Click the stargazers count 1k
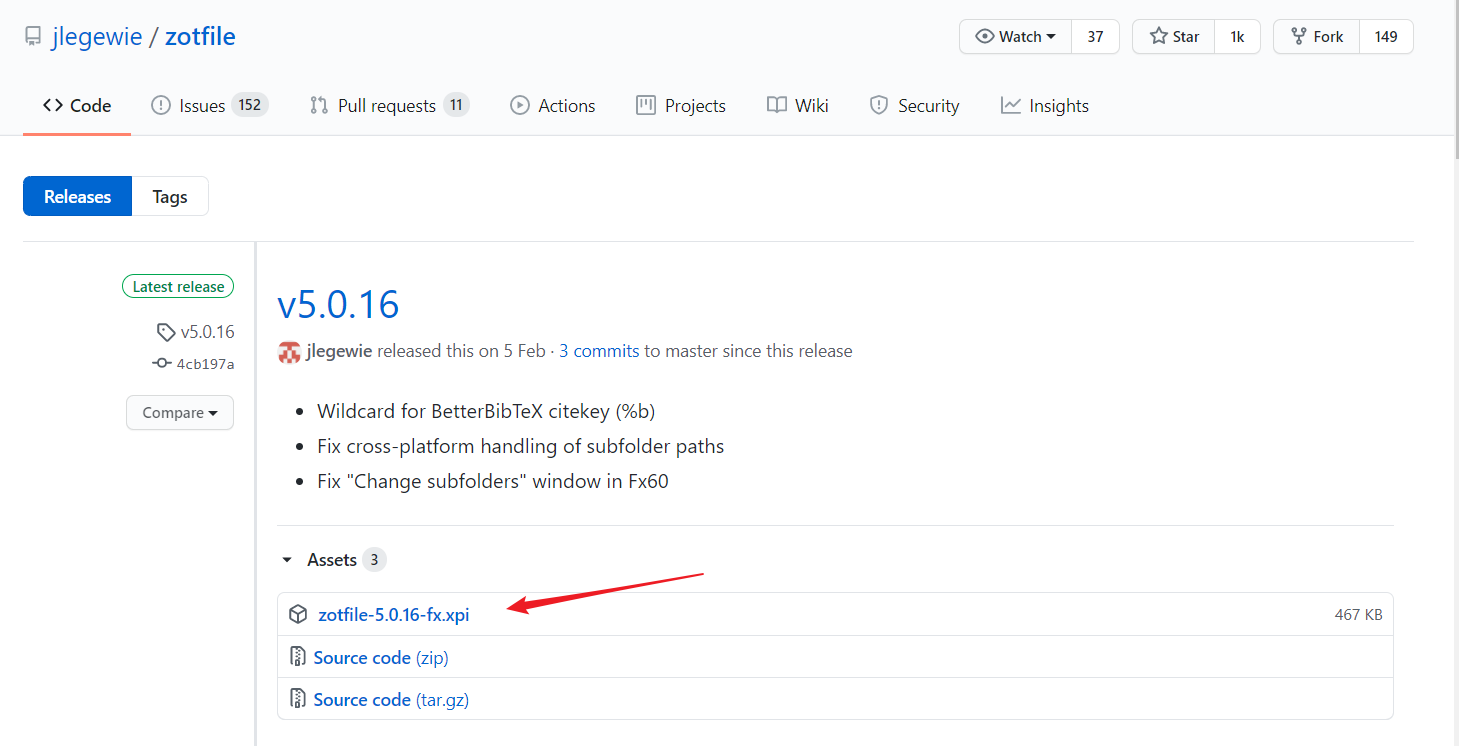This screenshot has width=1459, height=746. click(x=1237, y=36)
